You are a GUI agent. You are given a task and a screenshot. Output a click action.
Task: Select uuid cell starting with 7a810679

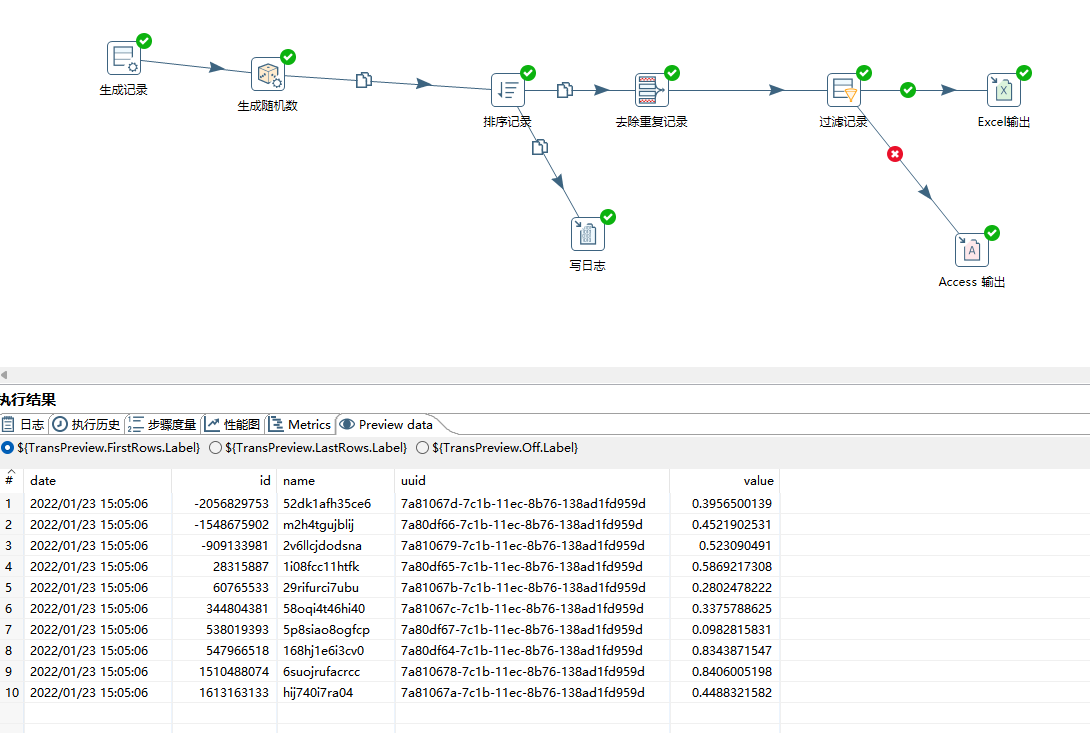point(532,545)
